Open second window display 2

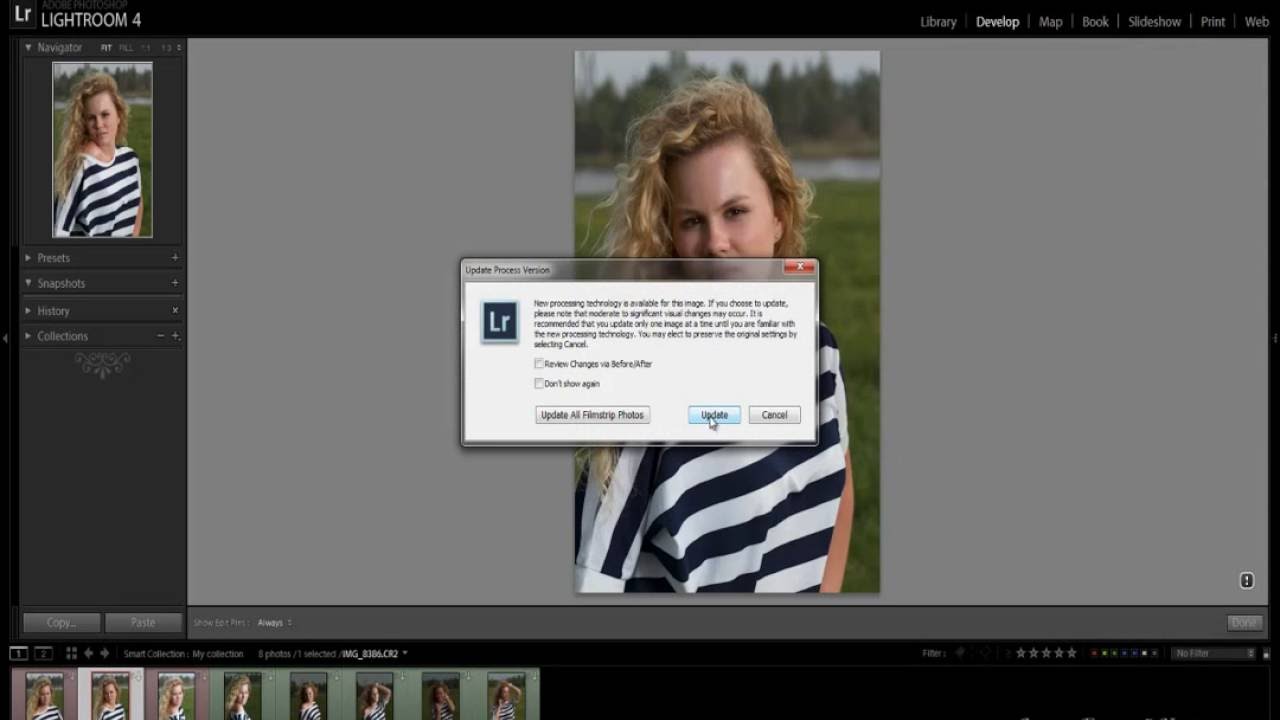[43, 653]
